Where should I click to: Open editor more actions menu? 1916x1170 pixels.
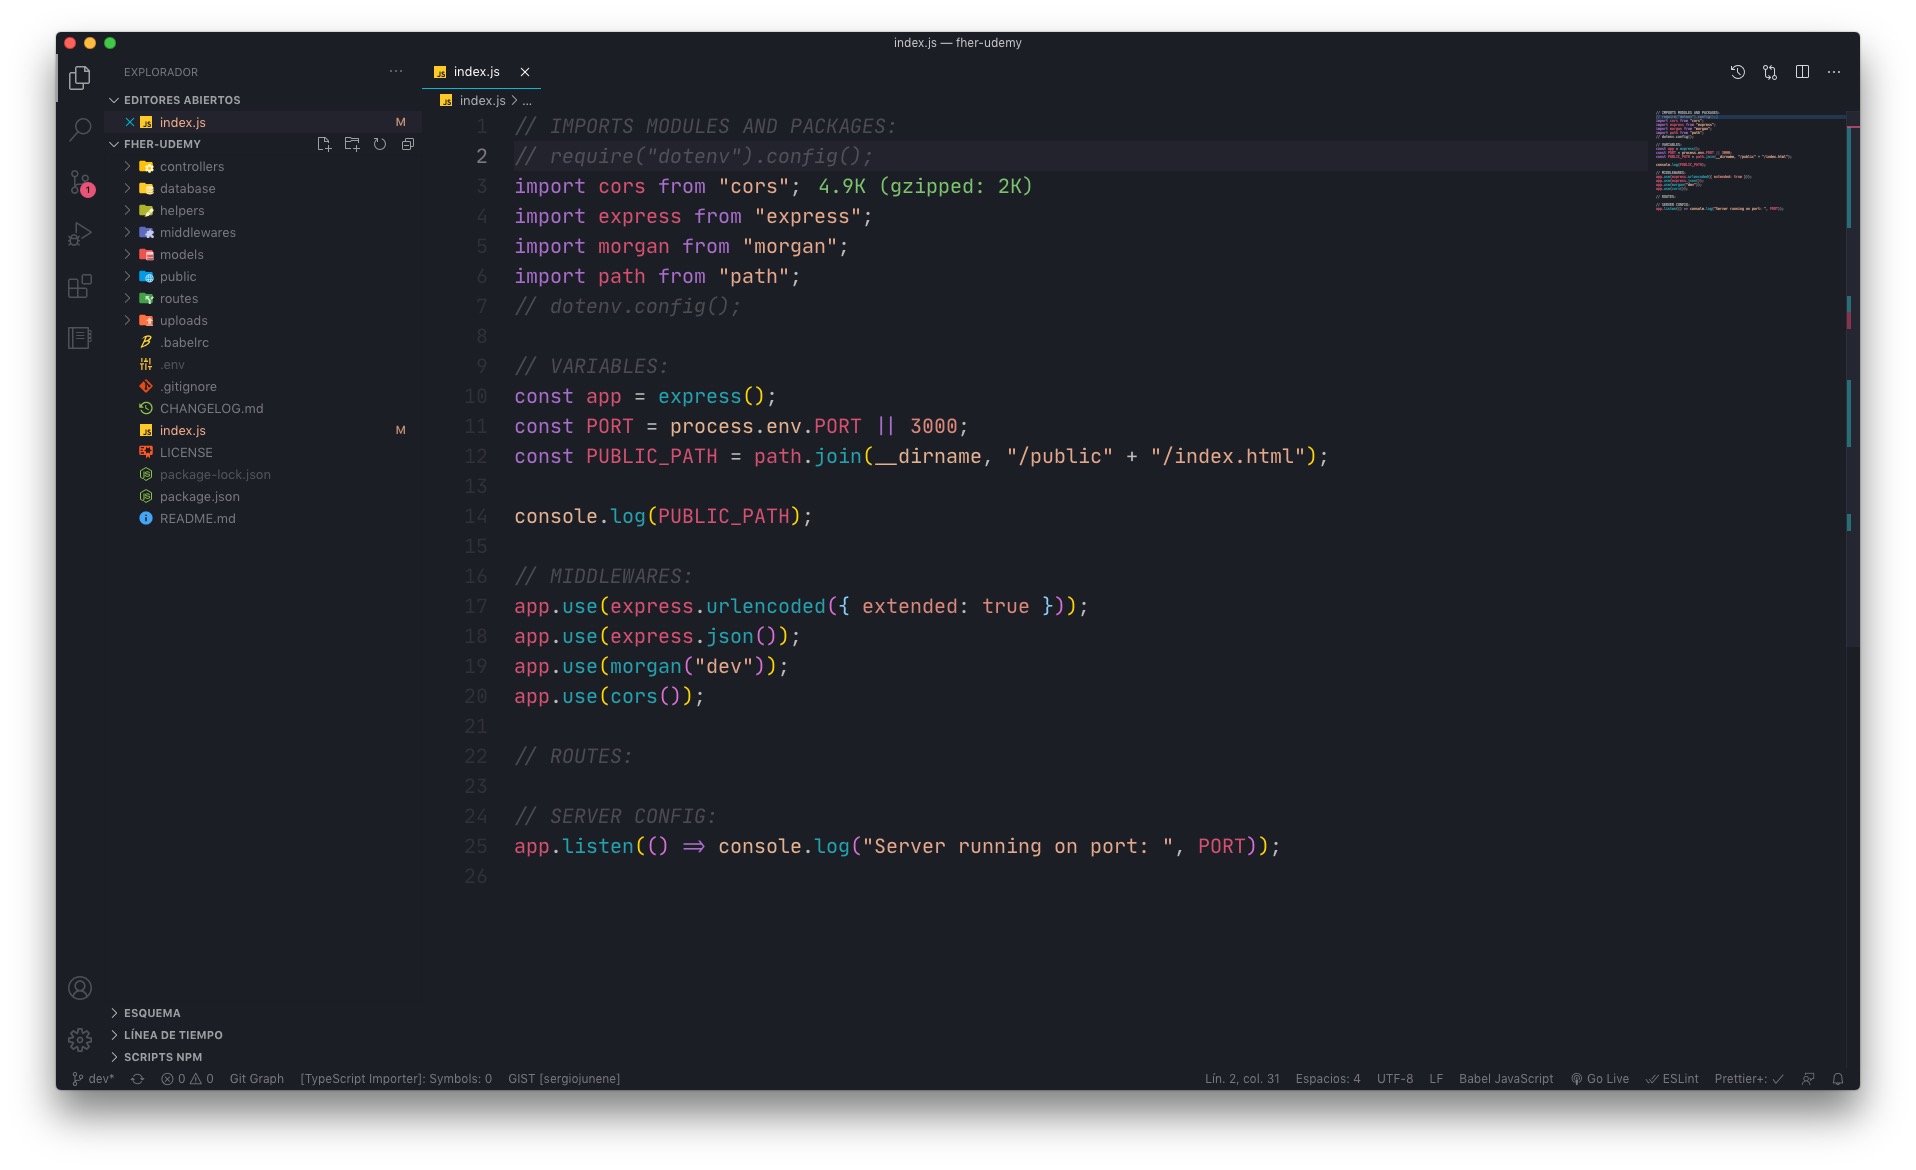tap(1834, 72)
